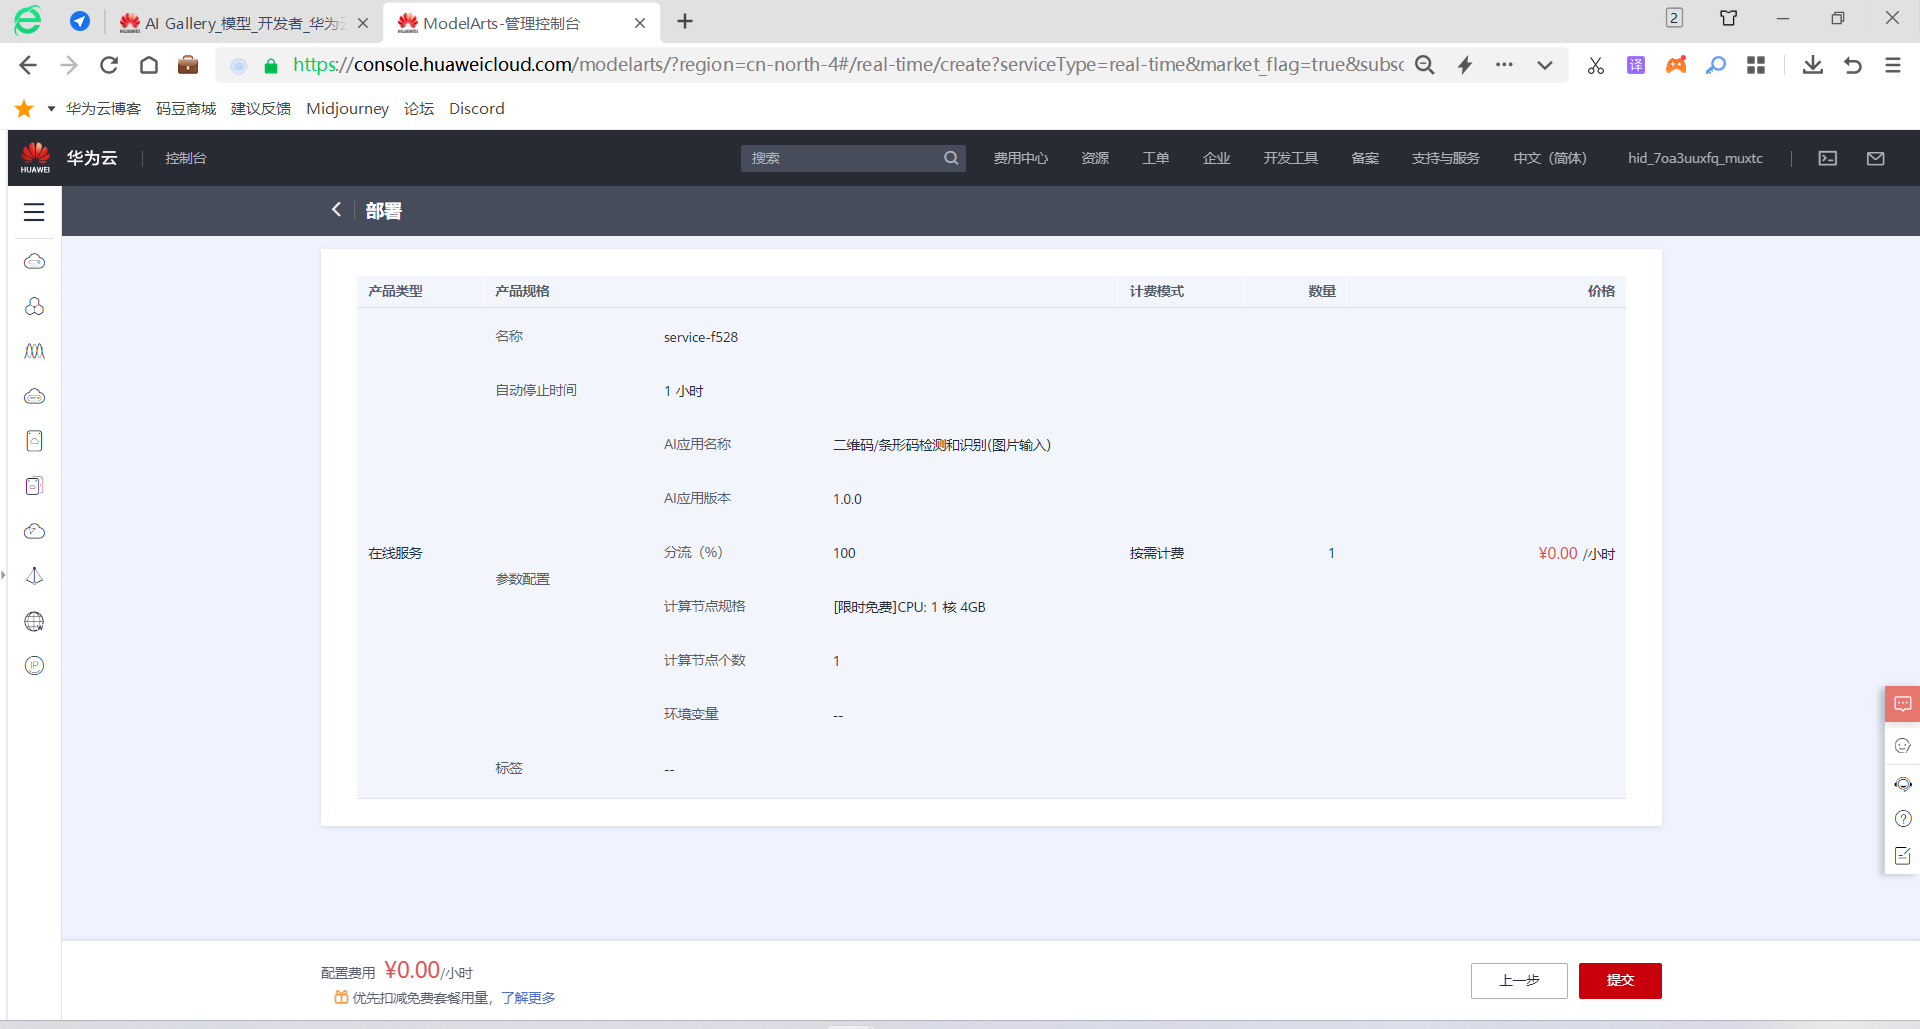The height and width of the screenshot is (1029, 1920).
Task: Click the red 提交 button
Action: coord(1620,980)
